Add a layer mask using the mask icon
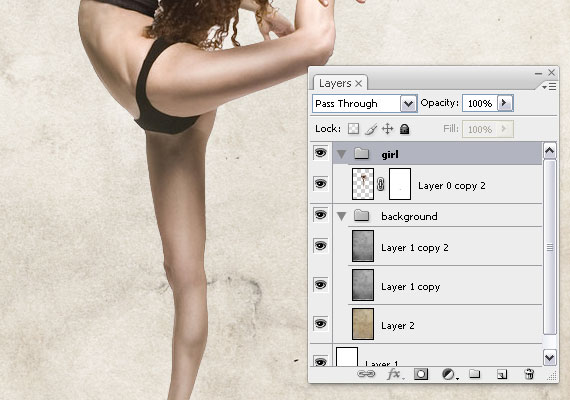Image resolution: width=570 pixels, height=400 pixels. pos(421,374)
